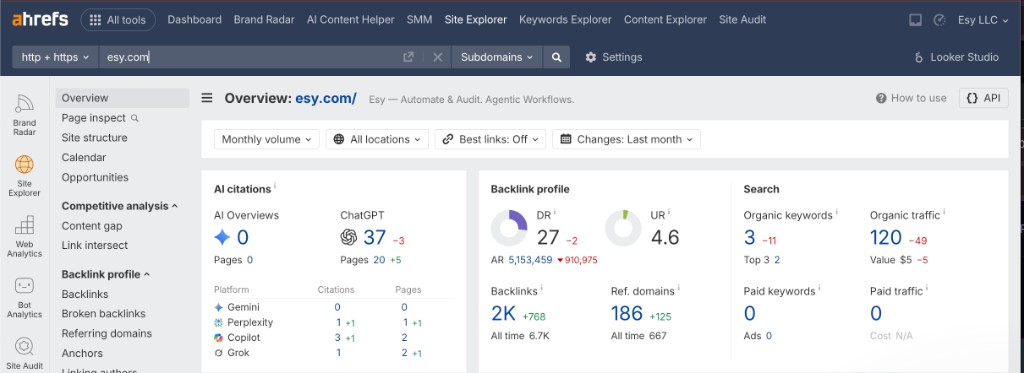Open the Best links: Off dropdown

click(490, 139)
